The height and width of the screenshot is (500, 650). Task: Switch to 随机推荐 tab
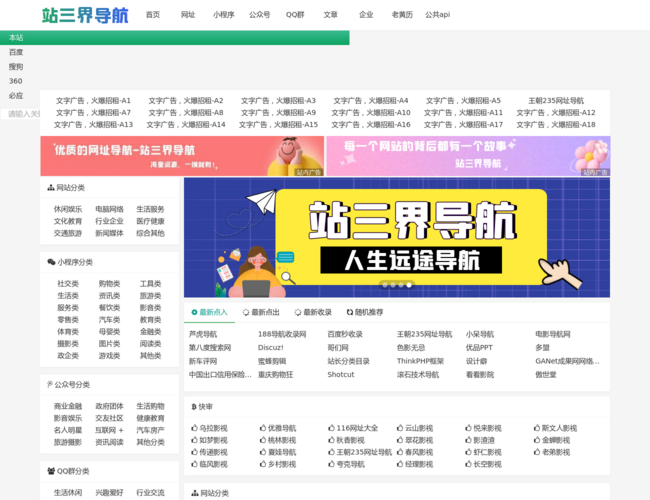[365, 312]
